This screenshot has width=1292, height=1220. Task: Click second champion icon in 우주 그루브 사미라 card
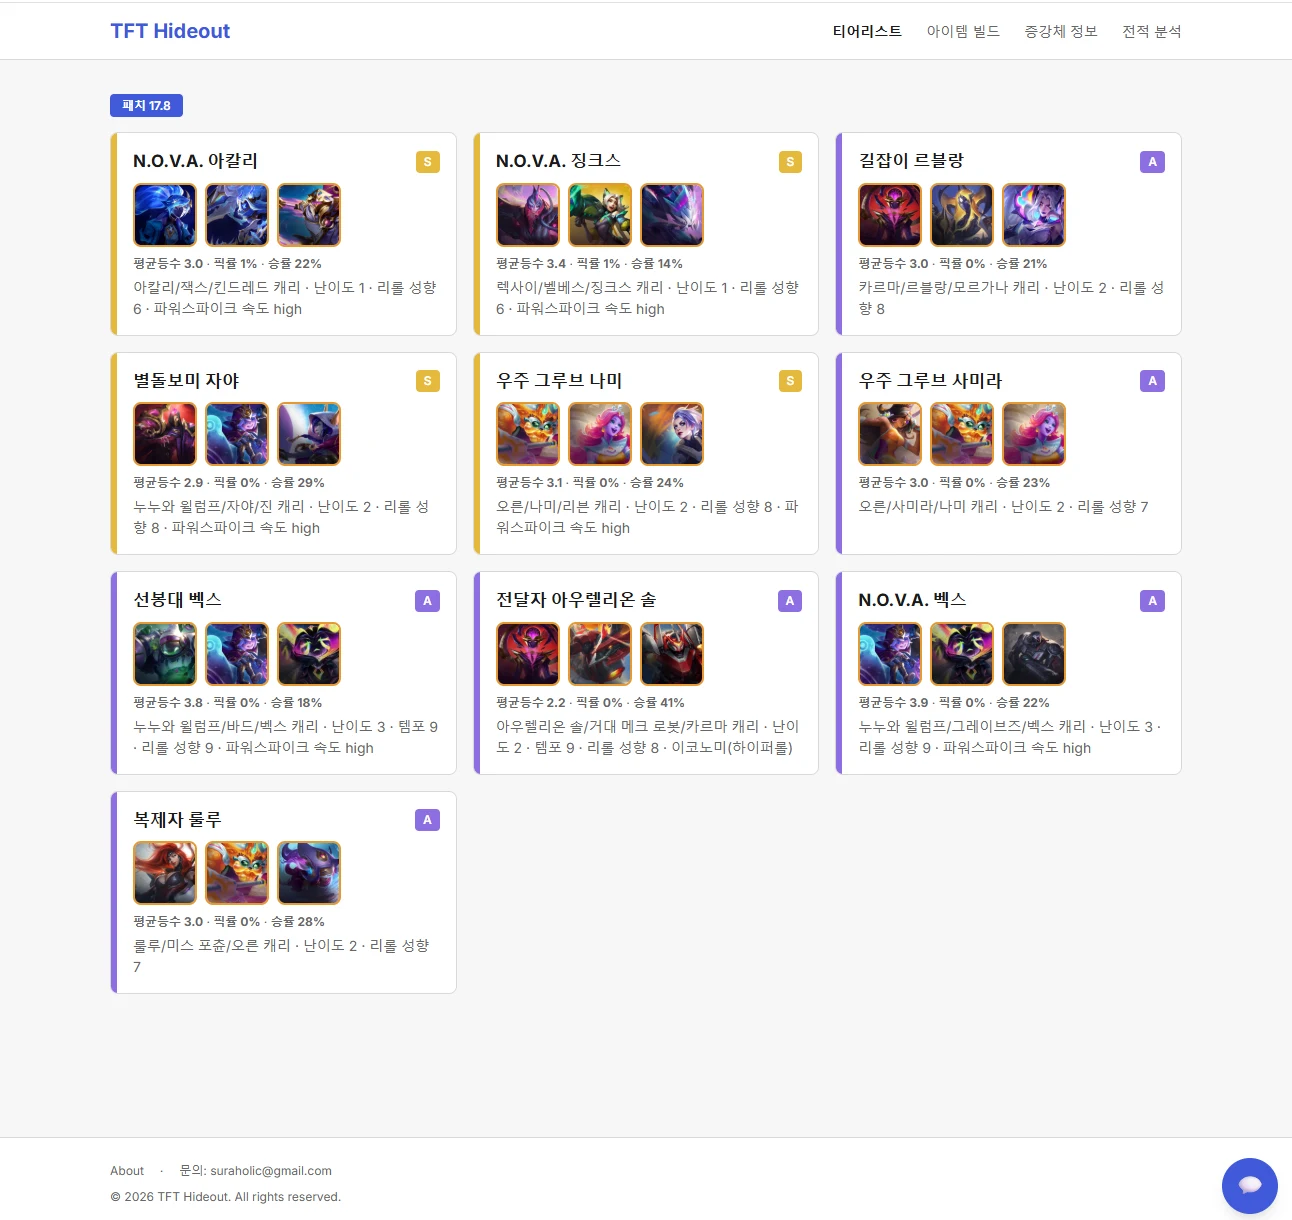(962, 434)
